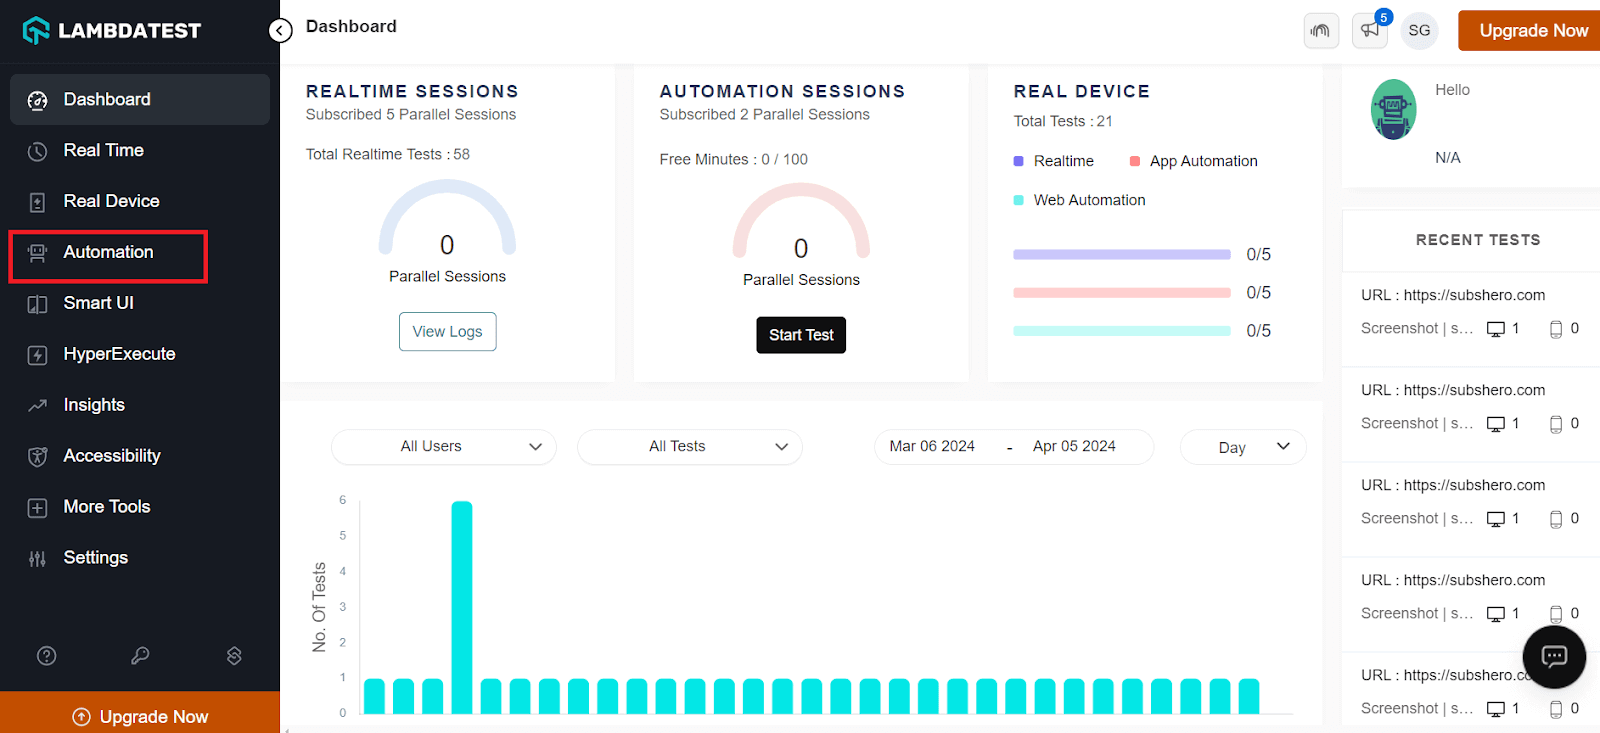
Task: Click the LambdaTest logo
Action: (112, 31)
